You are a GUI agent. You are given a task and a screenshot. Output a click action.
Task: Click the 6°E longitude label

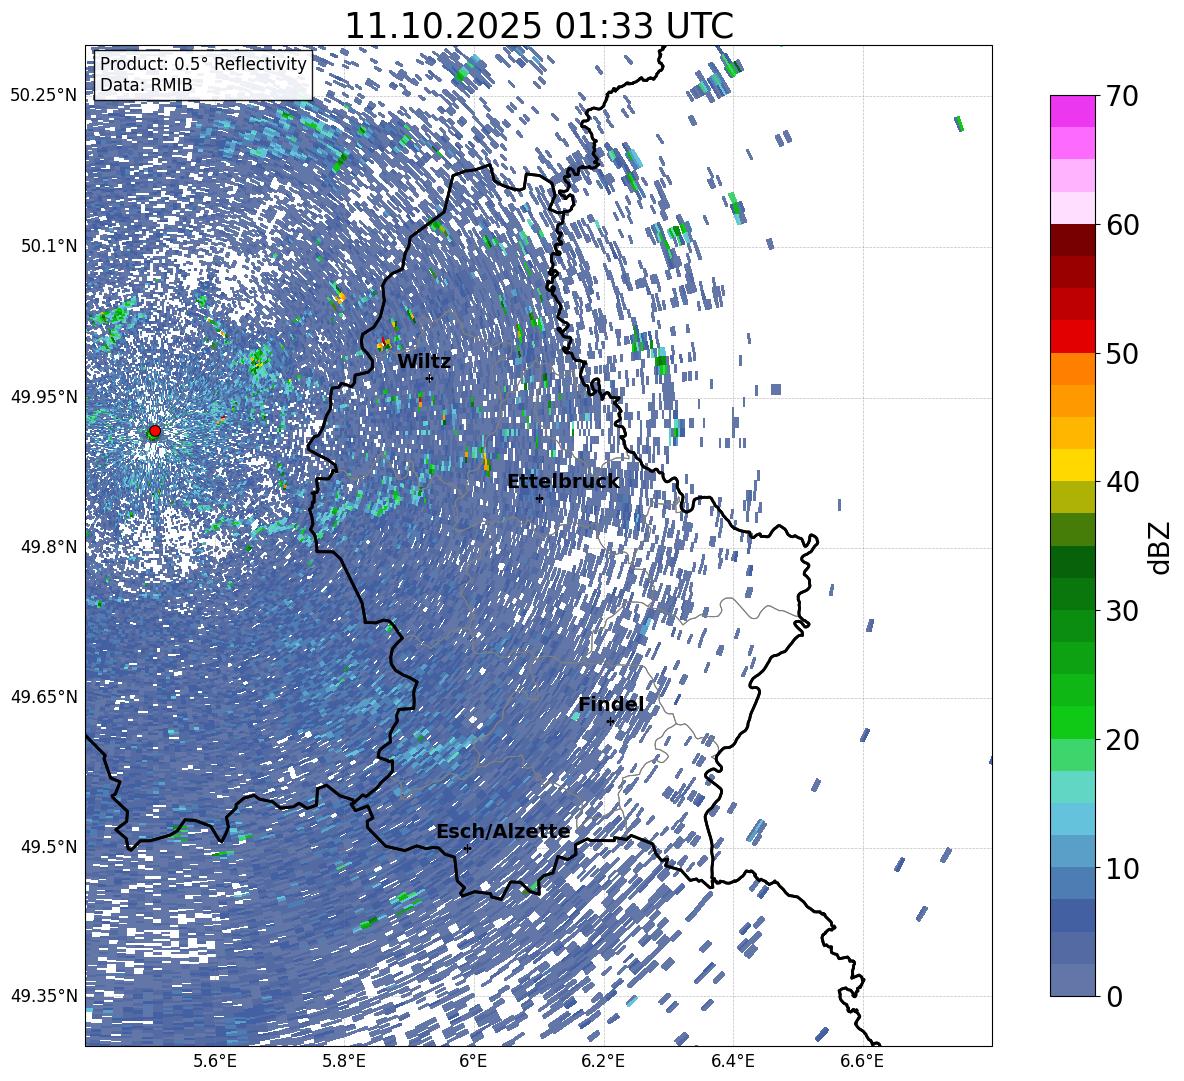pyautogui.click(x=473, y=1061)
